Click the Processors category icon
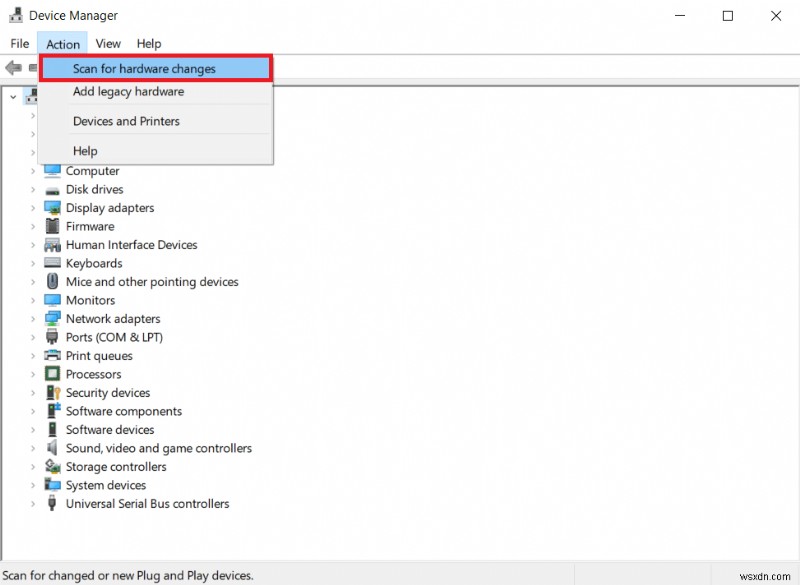 [53, 375]
